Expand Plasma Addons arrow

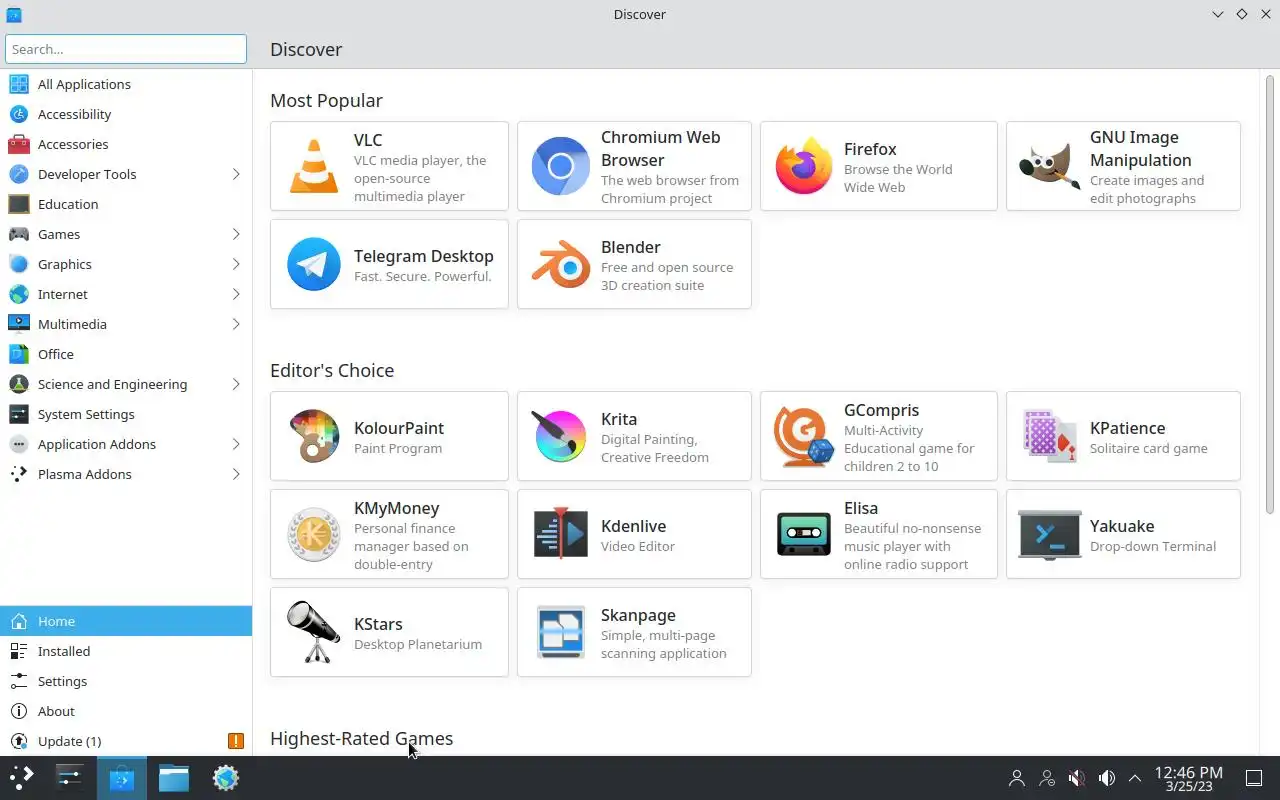point(236,474)
